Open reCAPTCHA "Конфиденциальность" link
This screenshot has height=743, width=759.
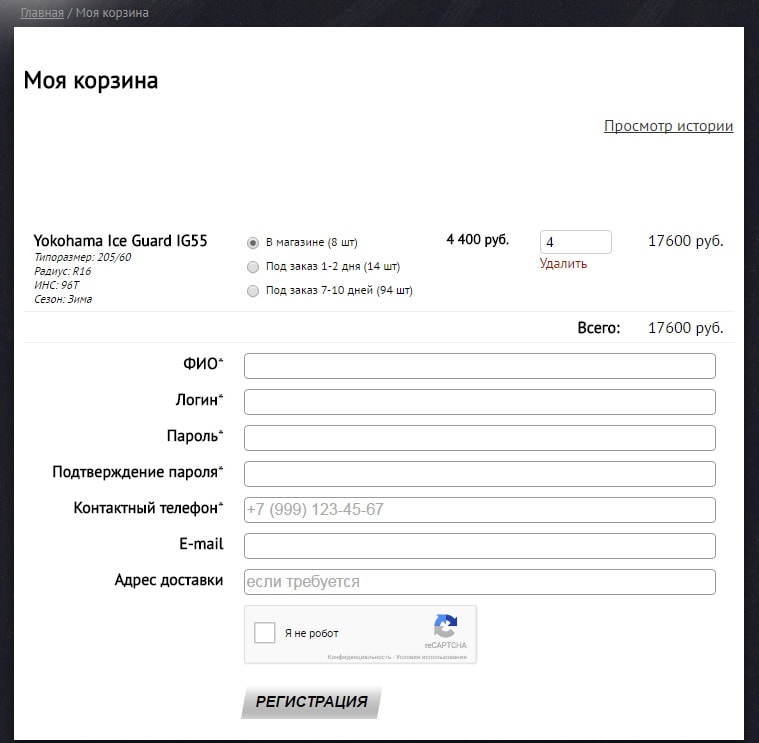359,657
